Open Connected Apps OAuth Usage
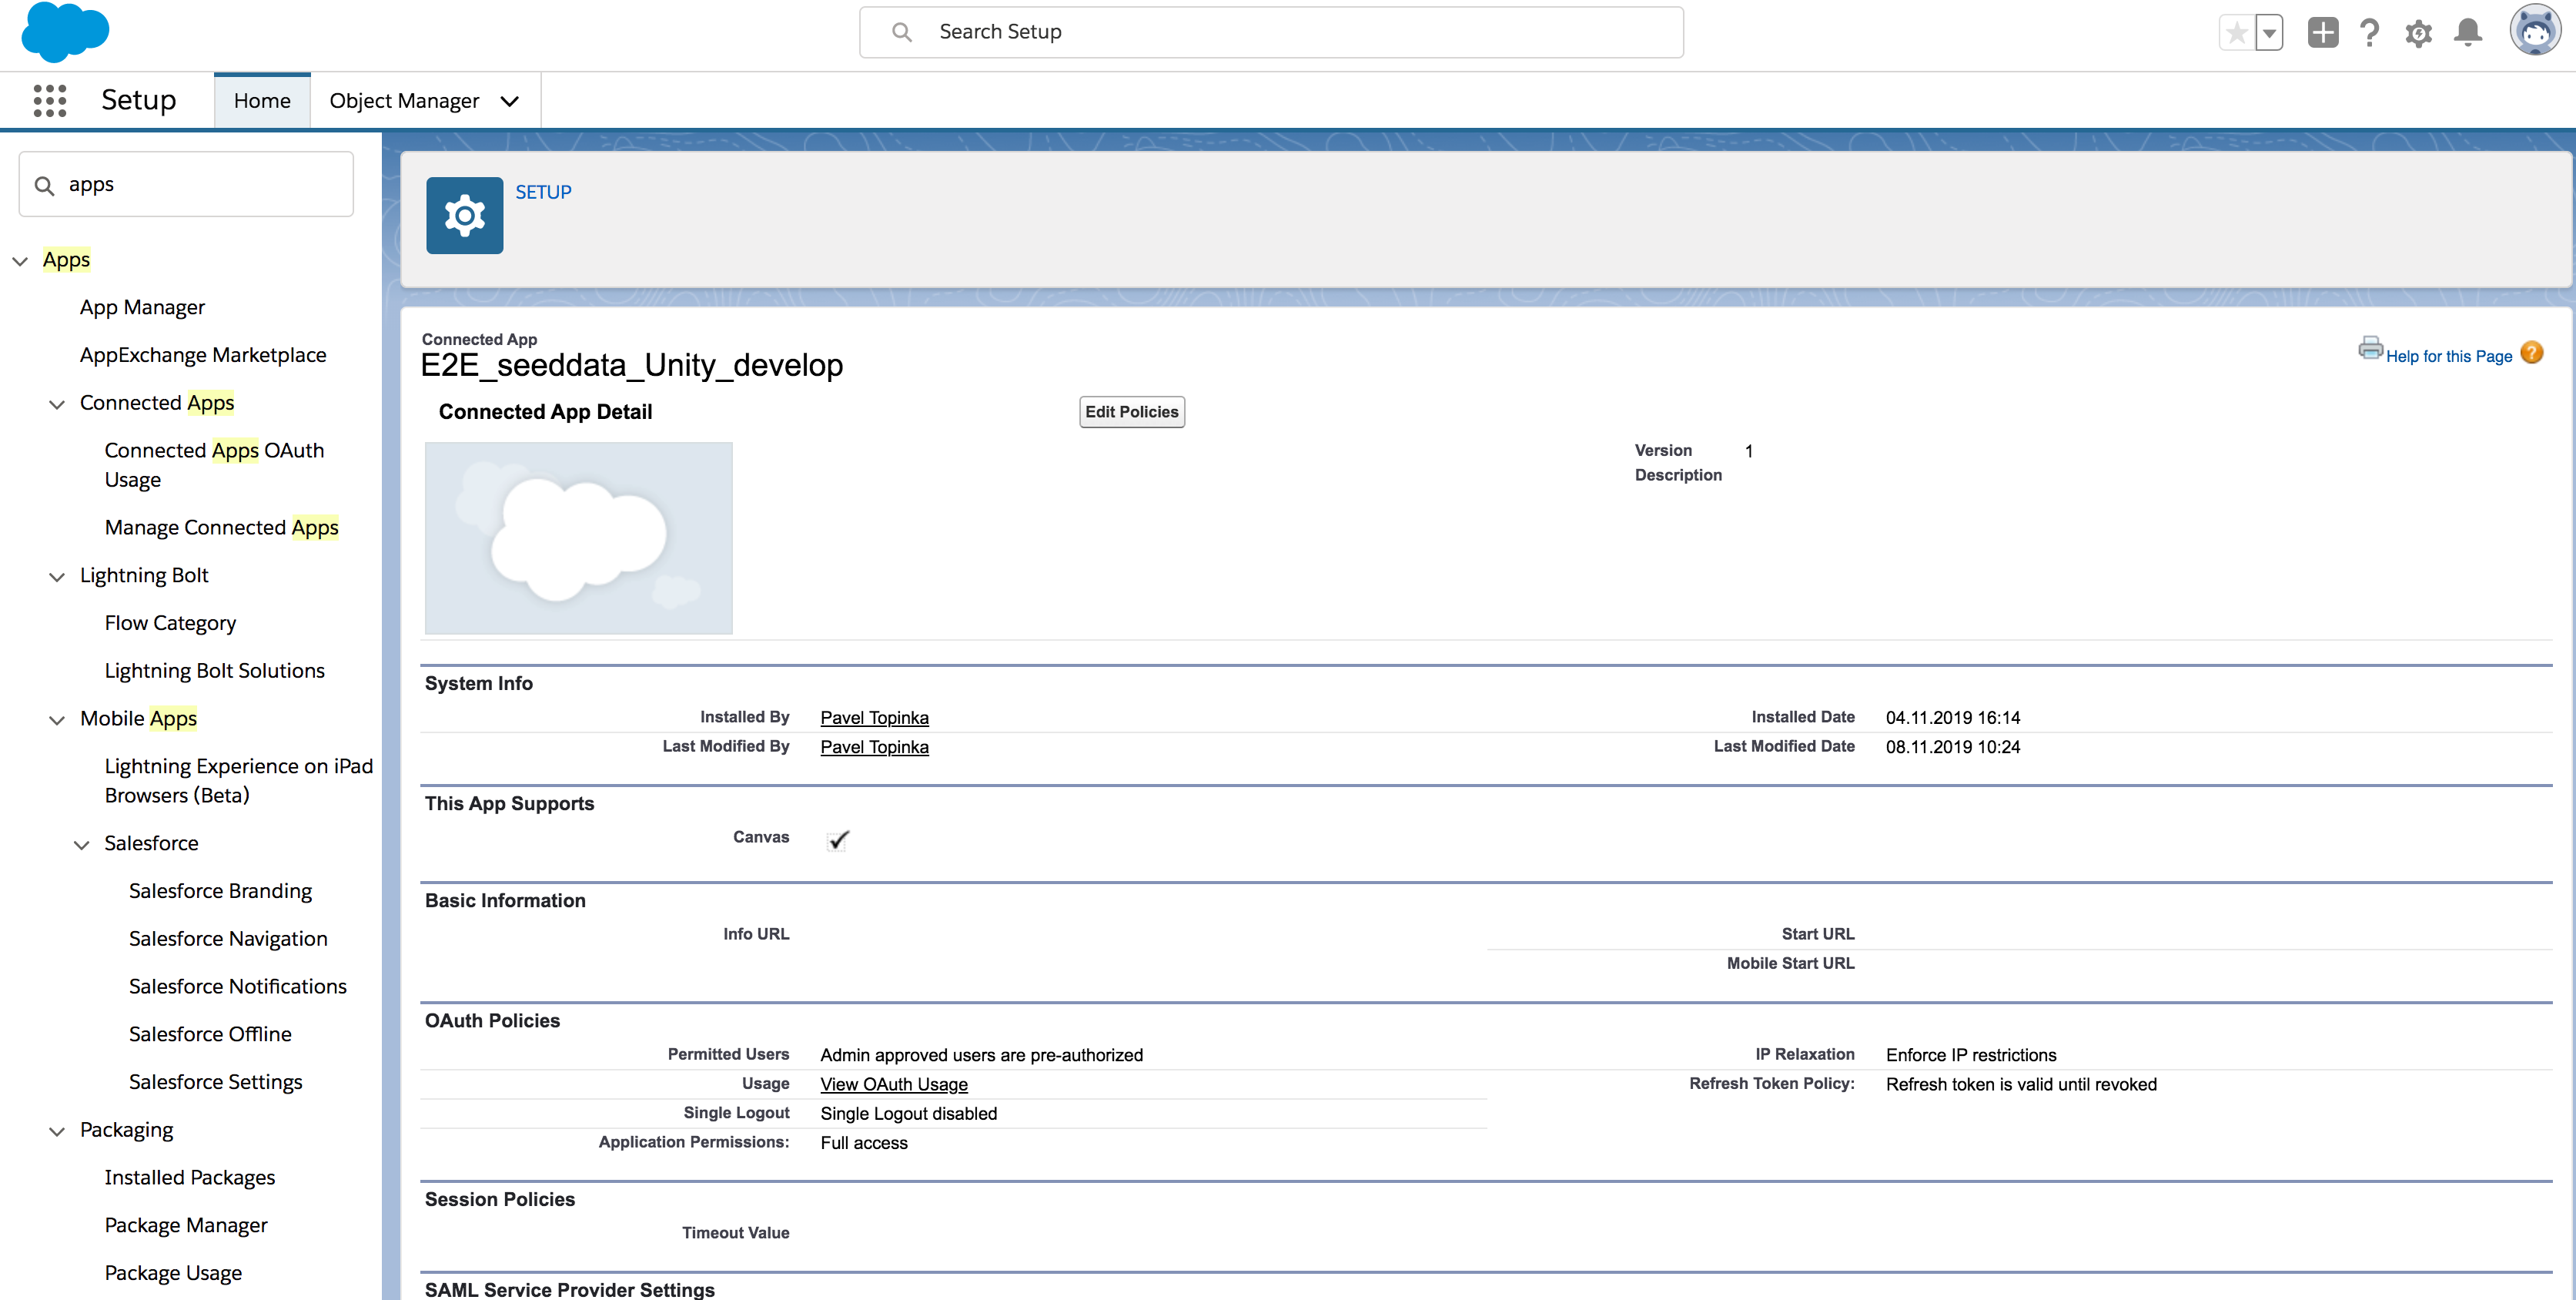 (x=214, y=465)
